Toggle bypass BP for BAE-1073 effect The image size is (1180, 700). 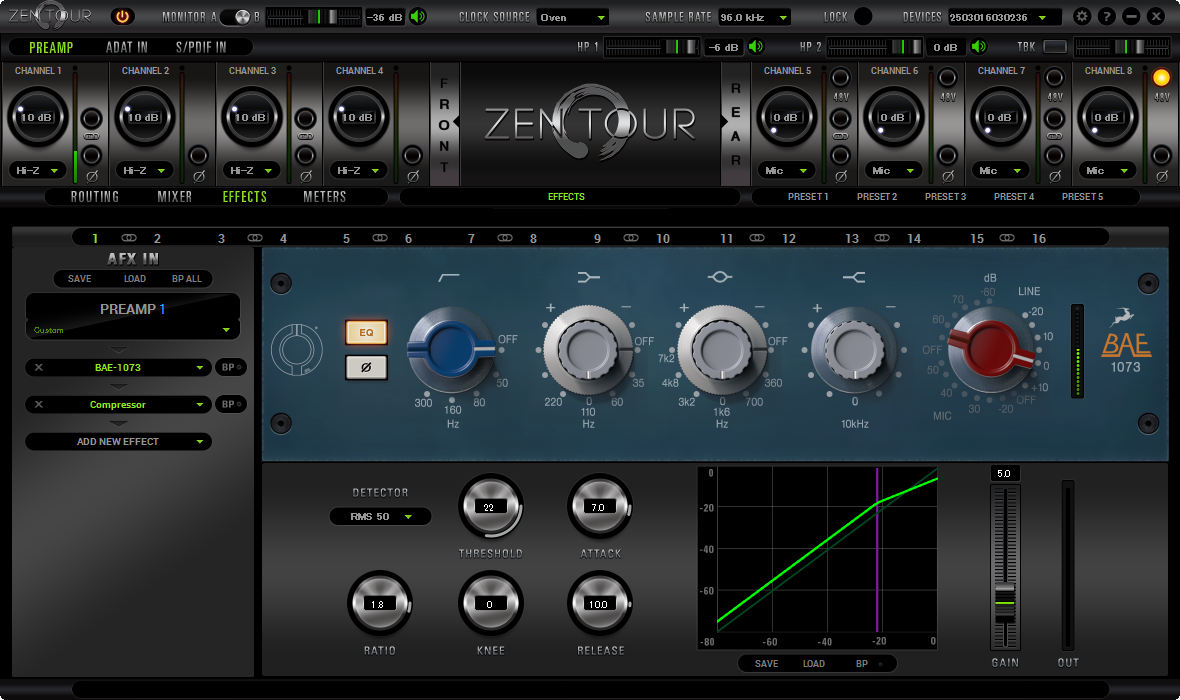click(230, 367)
